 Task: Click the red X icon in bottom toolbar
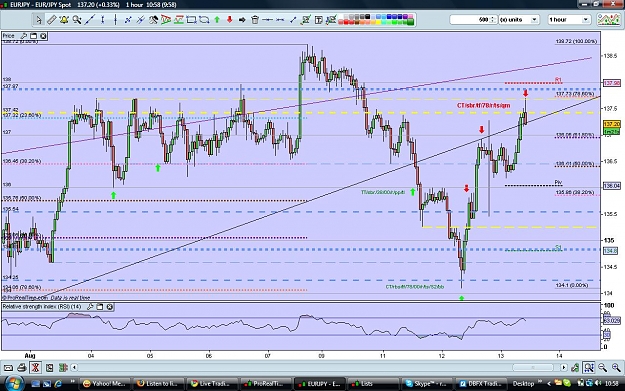click(x=35, y=367)
